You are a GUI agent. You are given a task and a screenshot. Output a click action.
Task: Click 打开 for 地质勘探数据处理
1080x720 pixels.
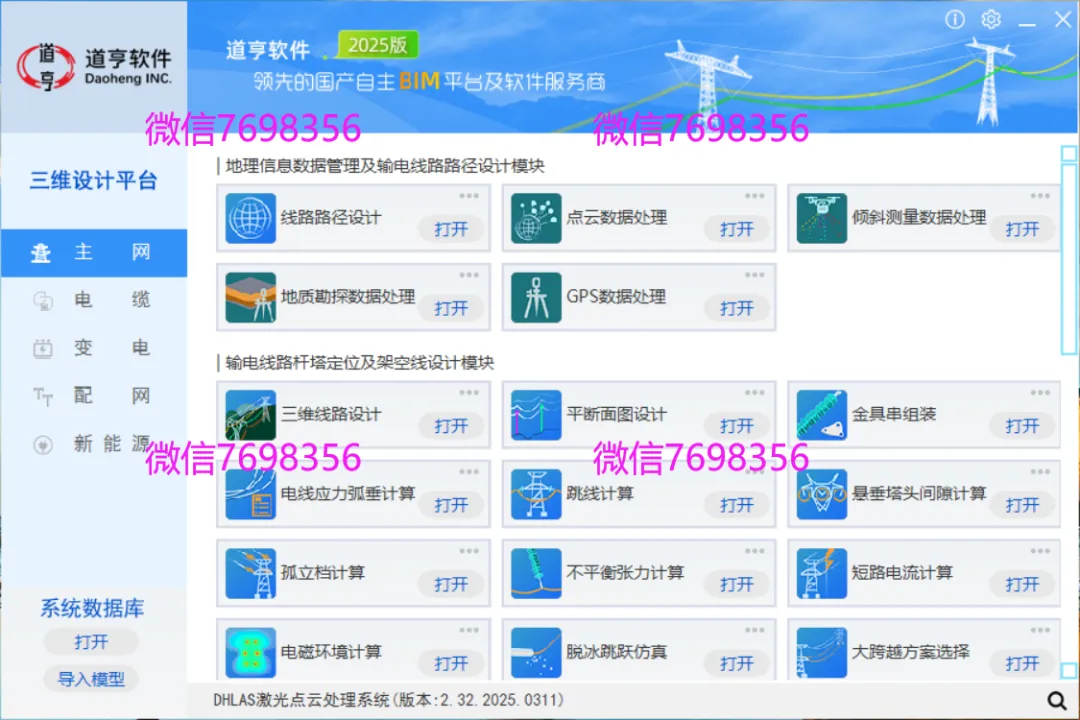pos(451,309)
